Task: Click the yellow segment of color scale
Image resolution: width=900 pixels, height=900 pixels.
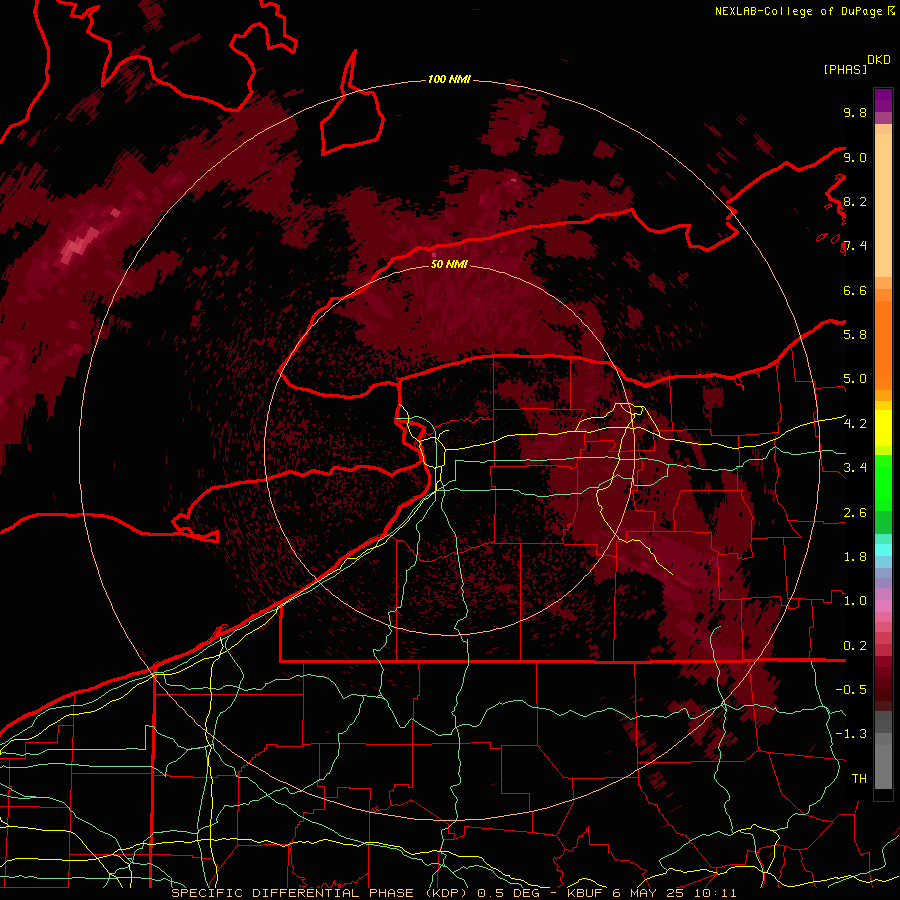Action: pos(883,428)
